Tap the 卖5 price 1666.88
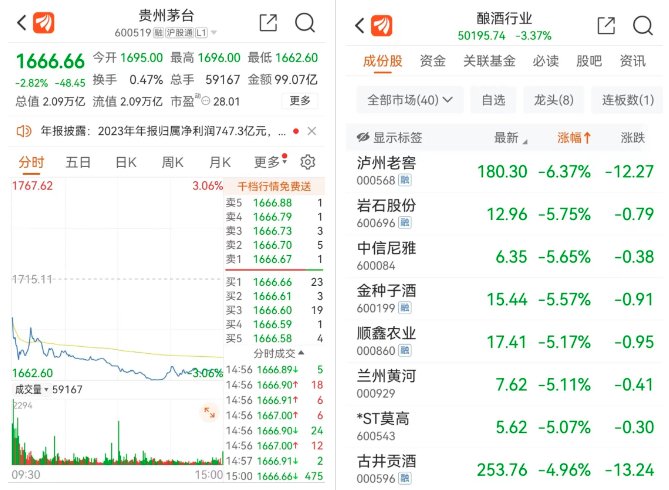 (272, 203)
